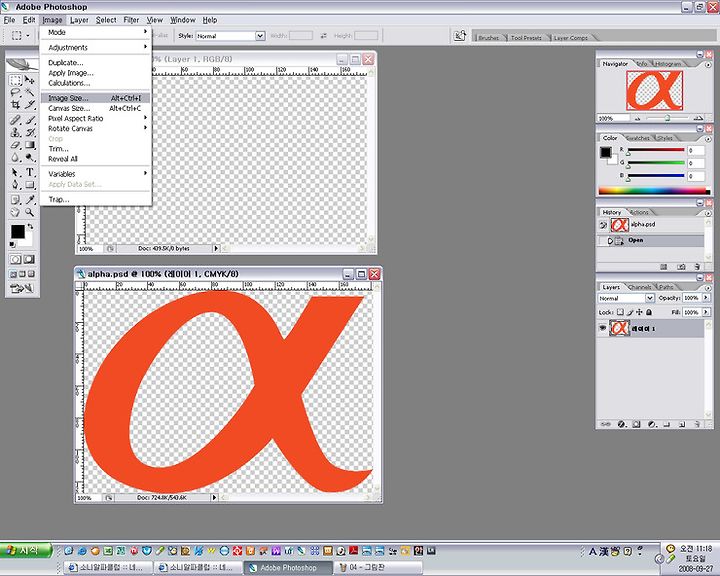Toggle lock transparent pixels in Layers panel

pyautogui.click(x=620, y=312)
